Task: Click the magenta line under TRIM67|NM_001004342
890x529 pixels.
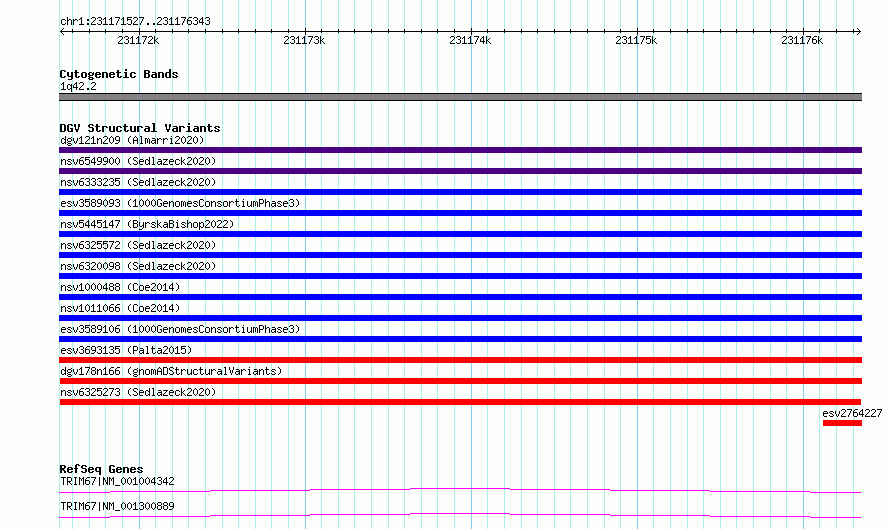Action: pos(460,490)
